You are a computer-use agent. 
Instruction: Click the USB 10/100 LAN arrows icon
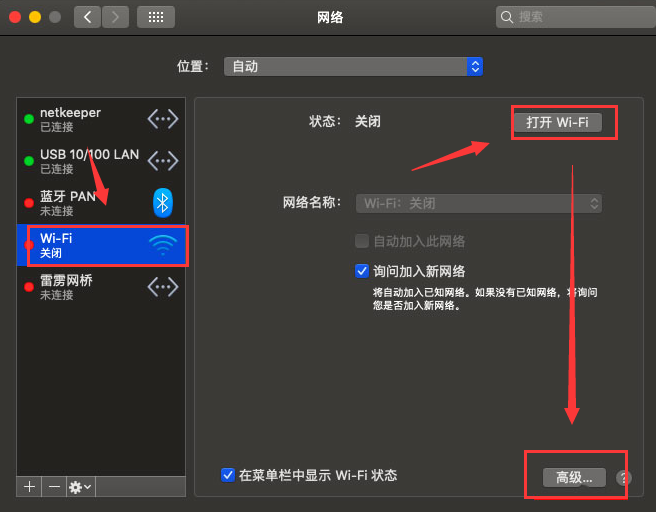tap(162, 161)
